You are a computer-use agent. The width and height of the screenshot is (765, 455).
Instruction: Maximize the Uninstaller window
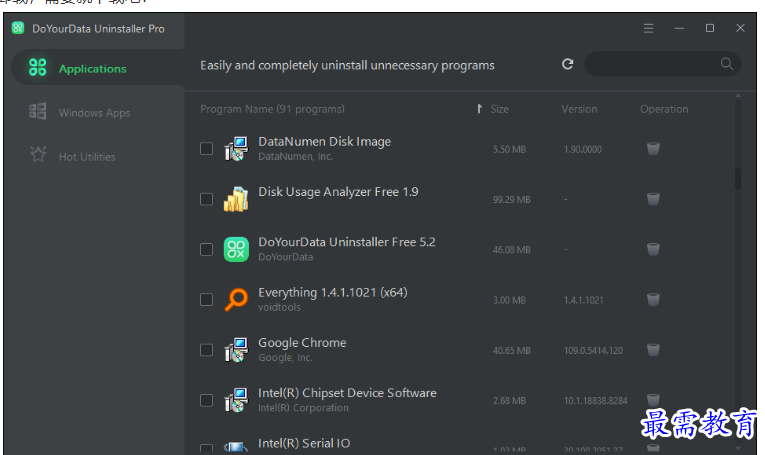[710, 28]
